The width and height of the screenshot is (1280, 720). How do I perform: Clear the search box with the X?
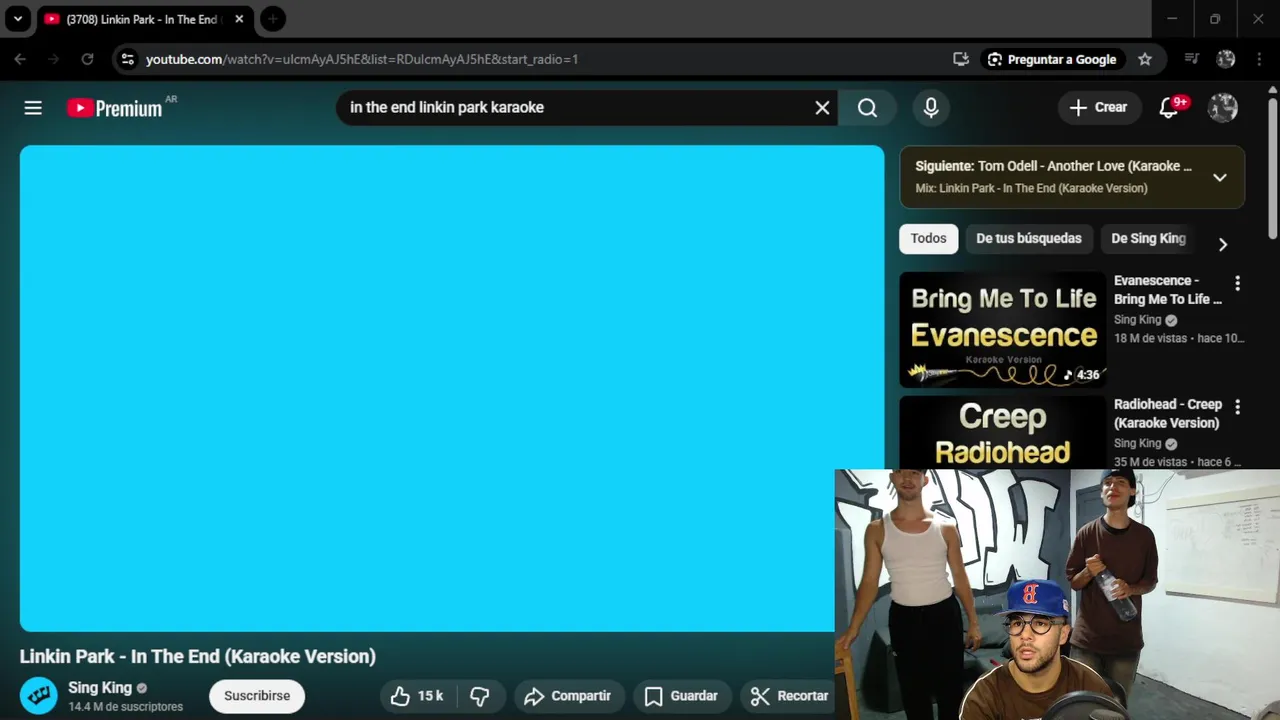[822, 108]
